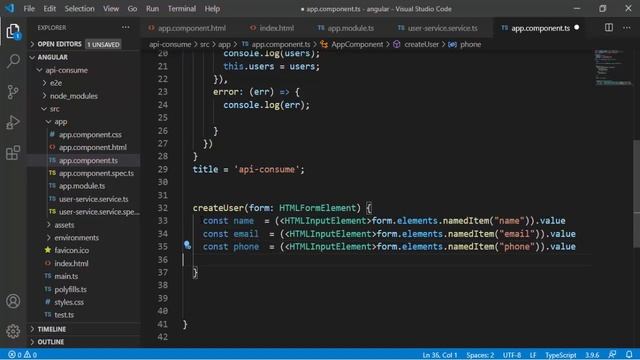The height and width of the screenshot is (360, 640).
Task: Open the File menu
Action: (29, 9)
